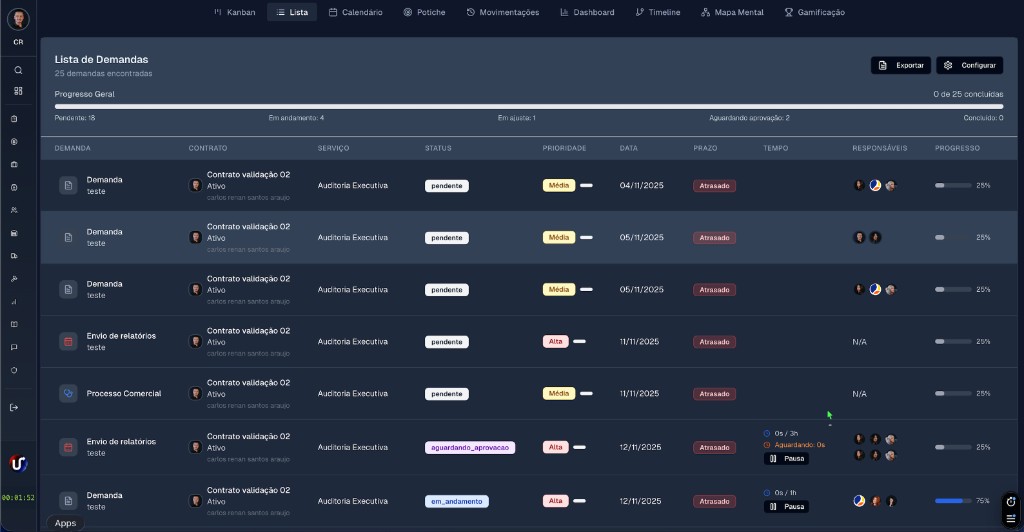
Task: Click contract avatar in Processo Comercial row
Action: click(195, 394)
